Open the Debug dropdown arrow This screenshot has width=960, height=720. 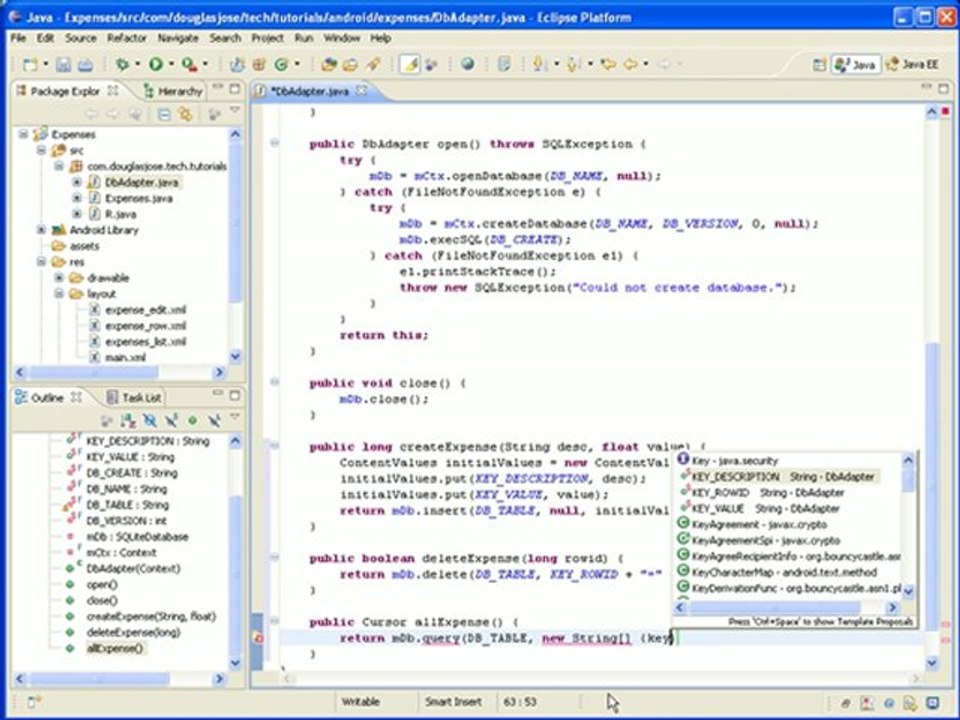137,64
